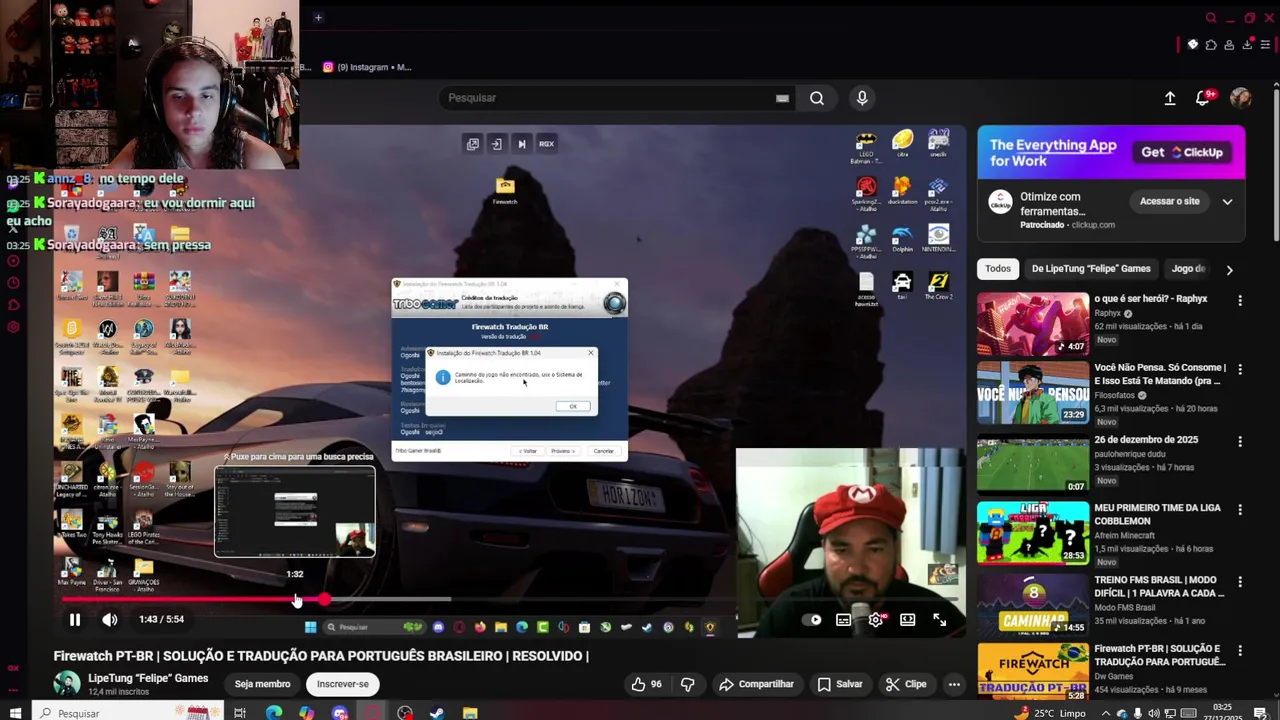Expand the ClickUp ad details chevron
The width and height of the screenshot is (1280, 720).
click(1227, 201)
